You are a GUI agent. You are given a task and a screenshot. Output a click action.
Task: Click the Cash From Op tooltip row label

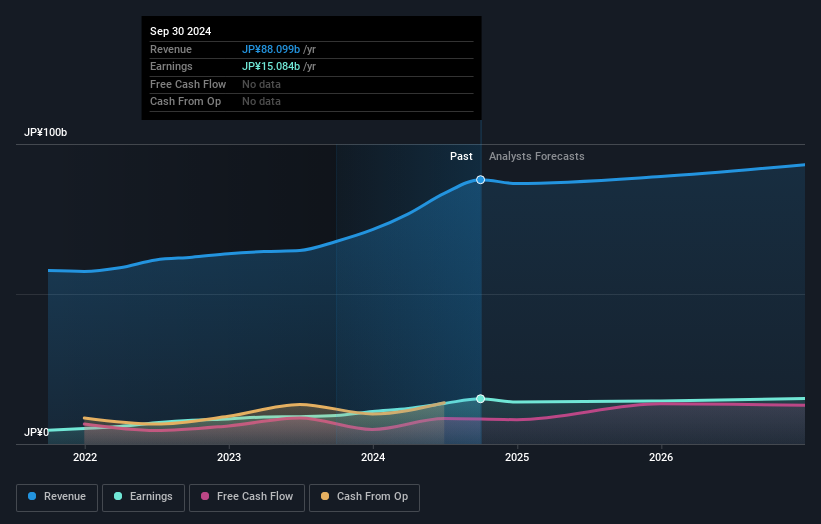tap(185, 102)
